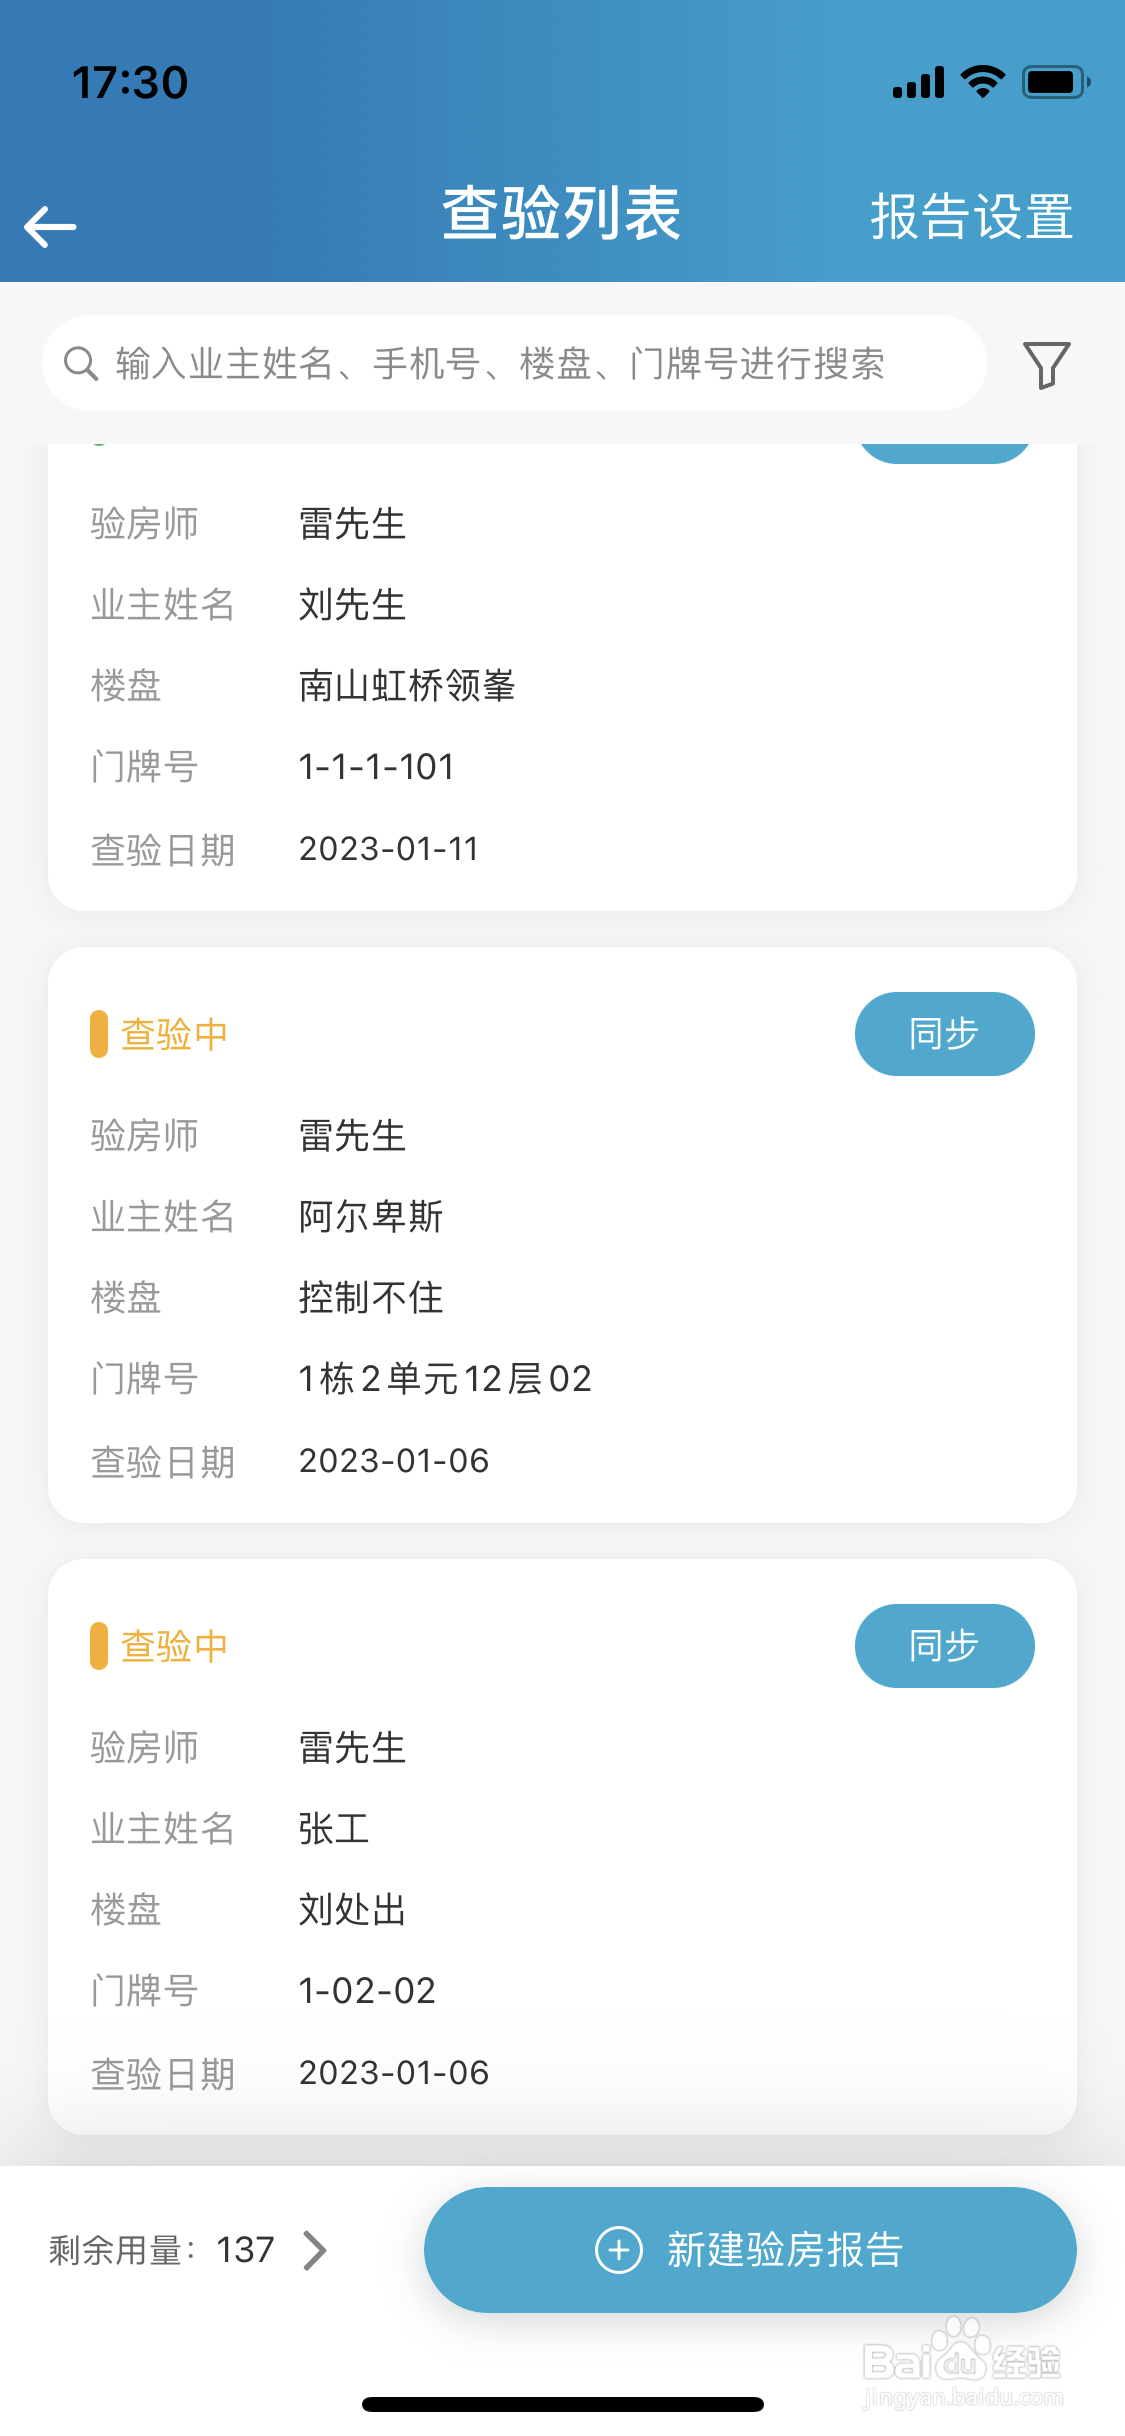
Task: Open 报告设置 in the header
Action: (x=971, y=216)
